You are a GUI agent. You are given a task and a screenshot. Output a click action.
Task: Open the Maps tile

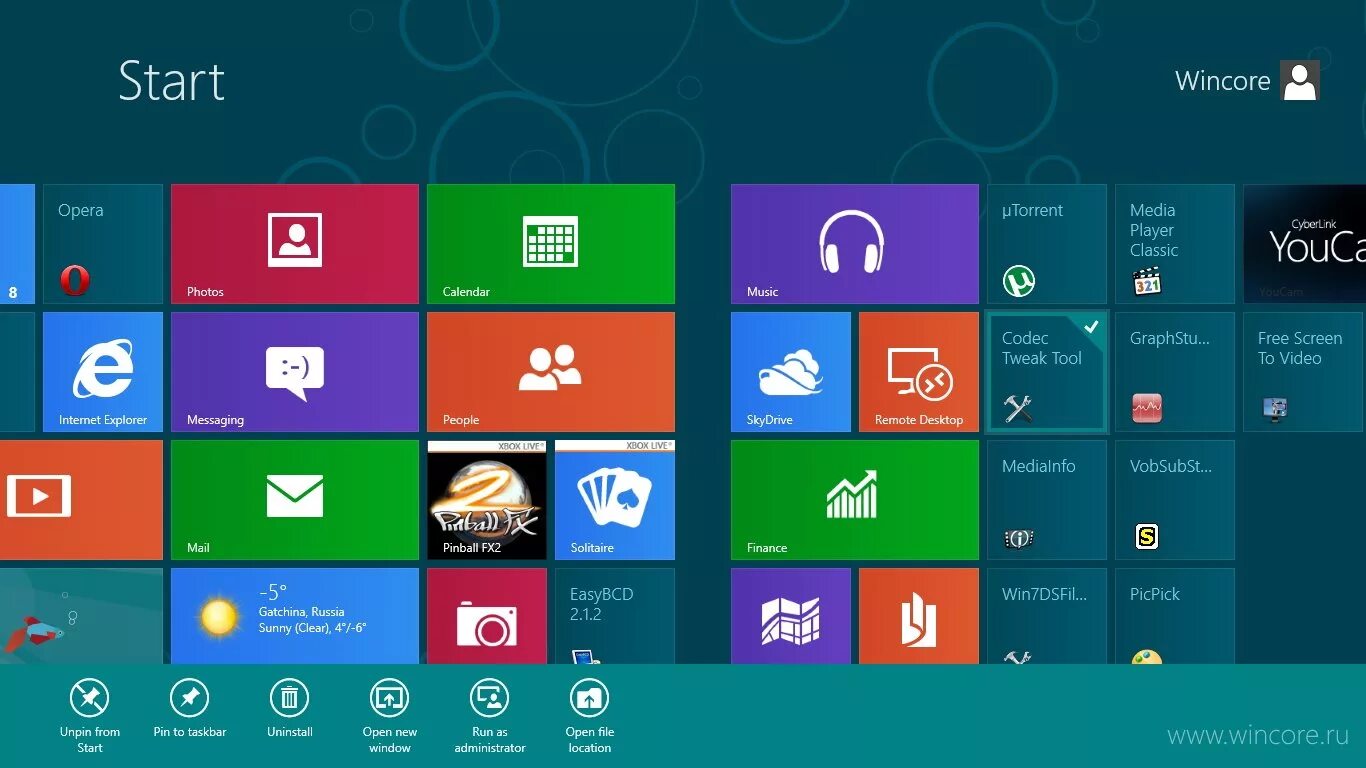point(791,616)
